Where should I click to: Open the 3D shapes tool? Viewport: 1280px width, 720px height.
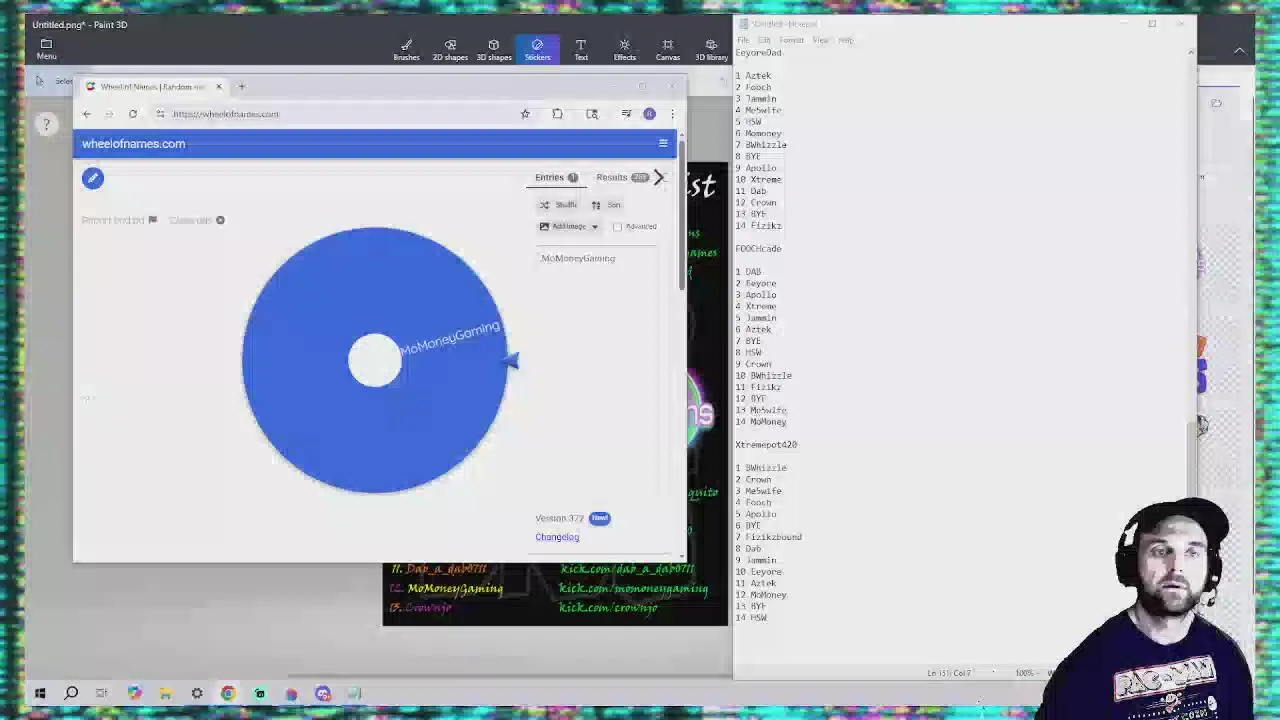pyautogui.click(x=493, y=50)
